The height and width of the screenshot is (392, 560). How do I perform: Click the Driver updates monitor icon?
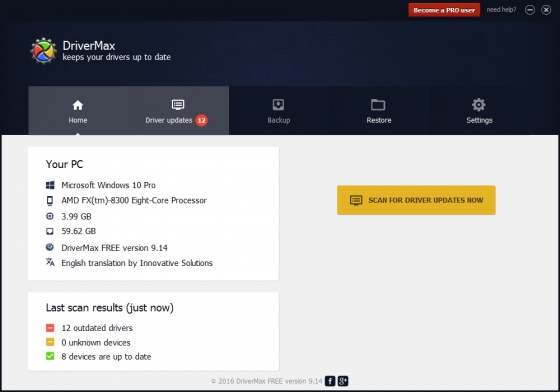tap(178, 105)
